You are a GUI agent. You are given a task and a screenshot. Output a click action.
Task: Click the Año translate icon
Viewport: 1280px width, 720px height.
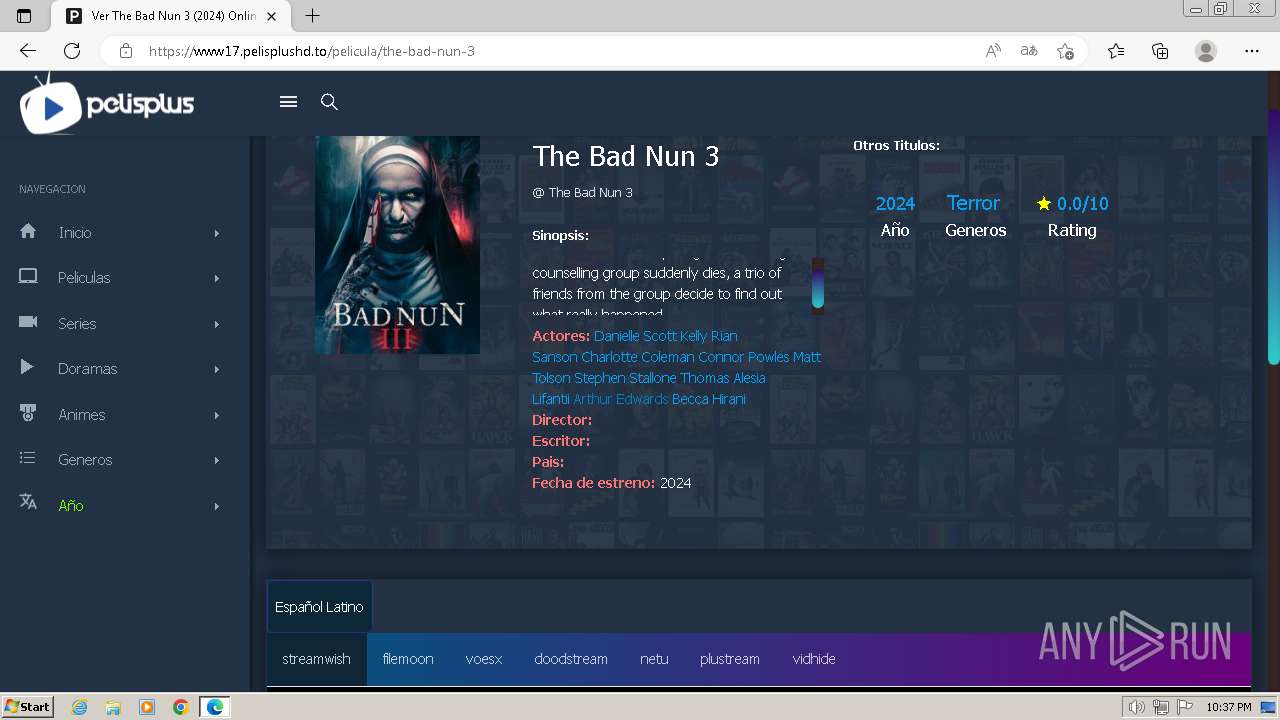tap(28, 503)
